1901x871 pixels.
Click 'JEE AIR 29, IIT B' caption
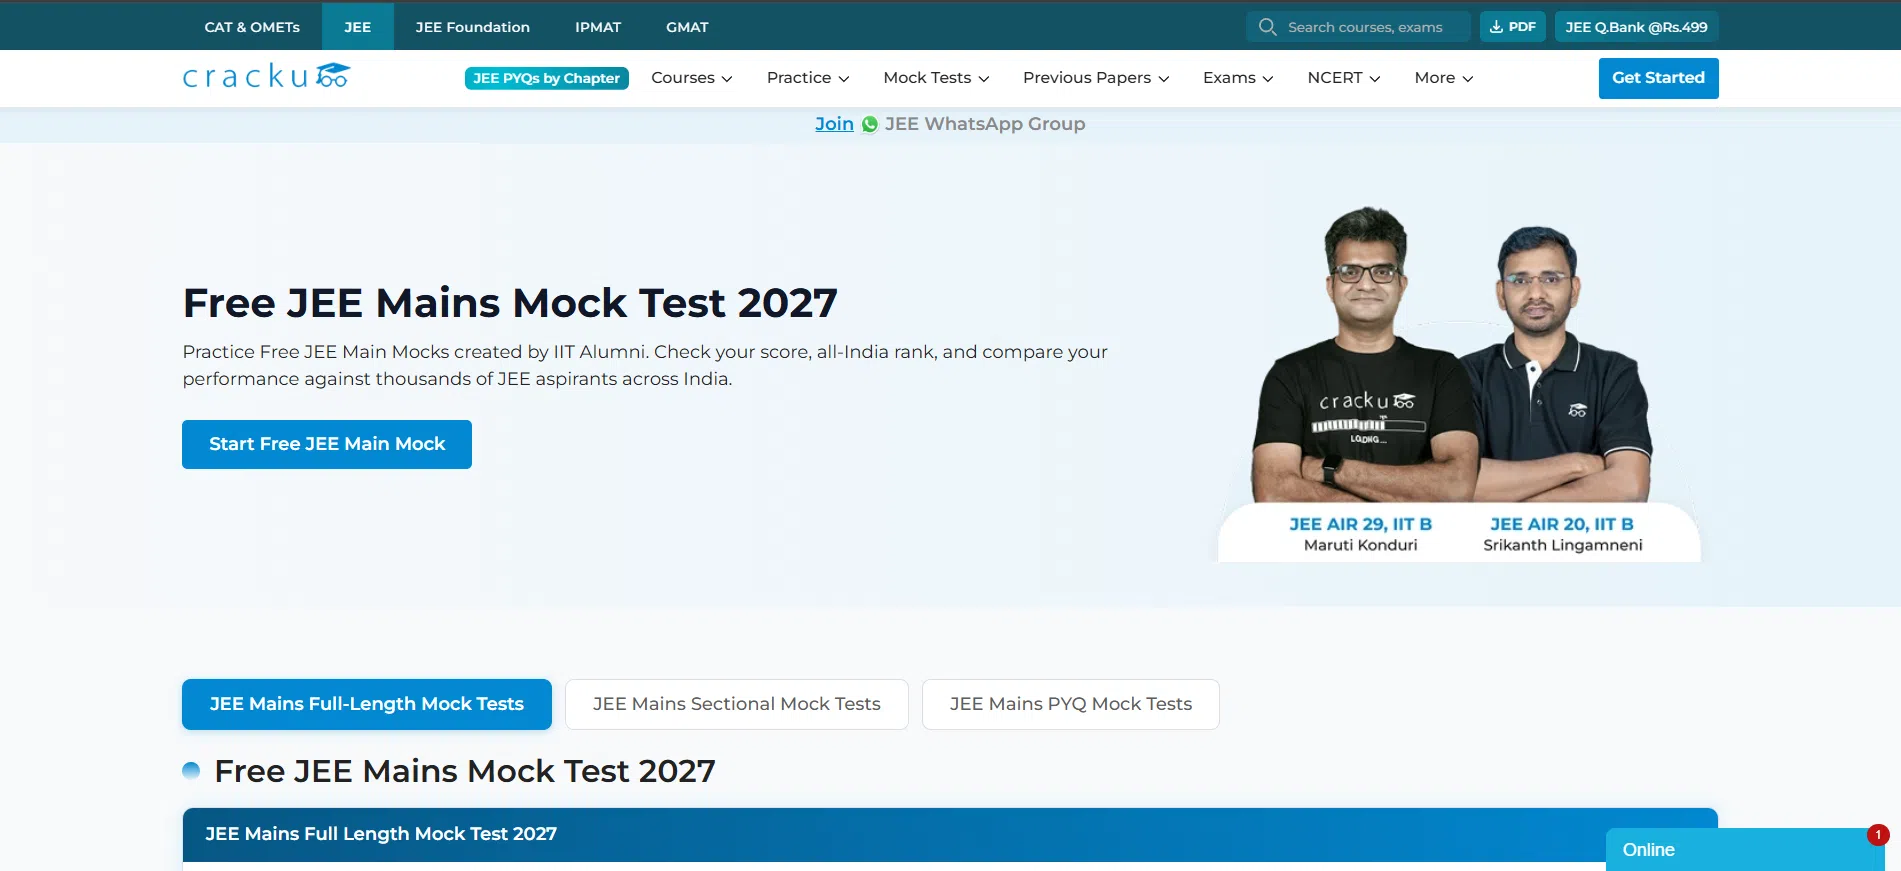pos(1360,524)
